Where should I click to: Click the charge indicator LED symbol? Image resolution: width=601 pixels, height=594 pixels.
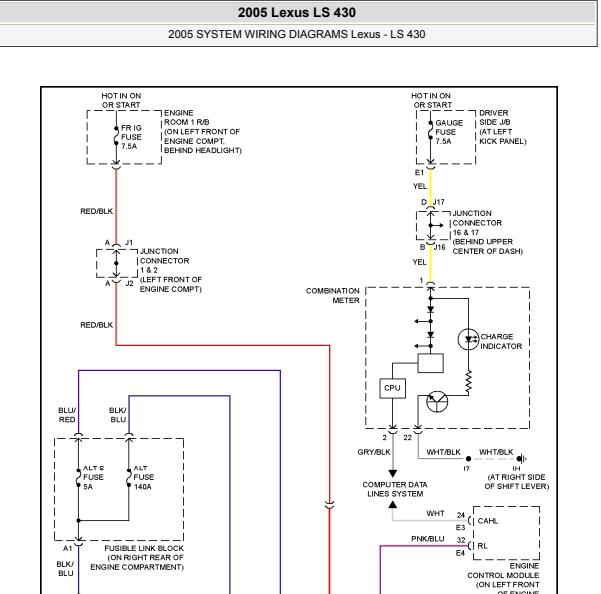coord(468,339)
